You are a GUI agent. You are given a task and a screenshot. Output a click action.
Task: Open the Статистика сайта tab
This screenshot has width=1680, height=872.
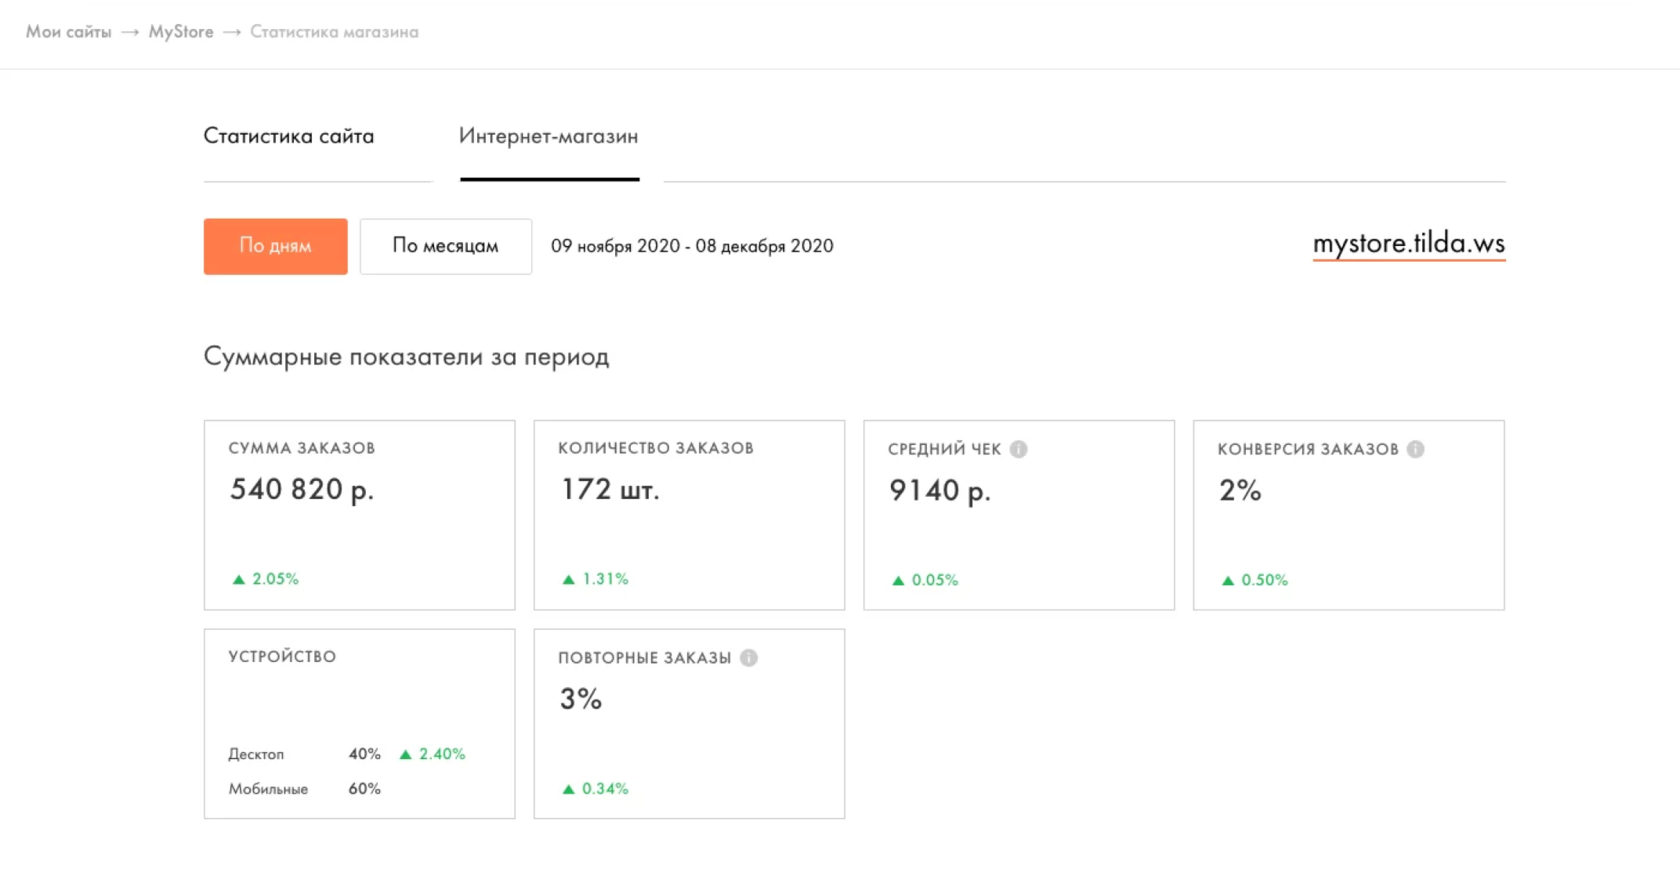coord(289,136)
